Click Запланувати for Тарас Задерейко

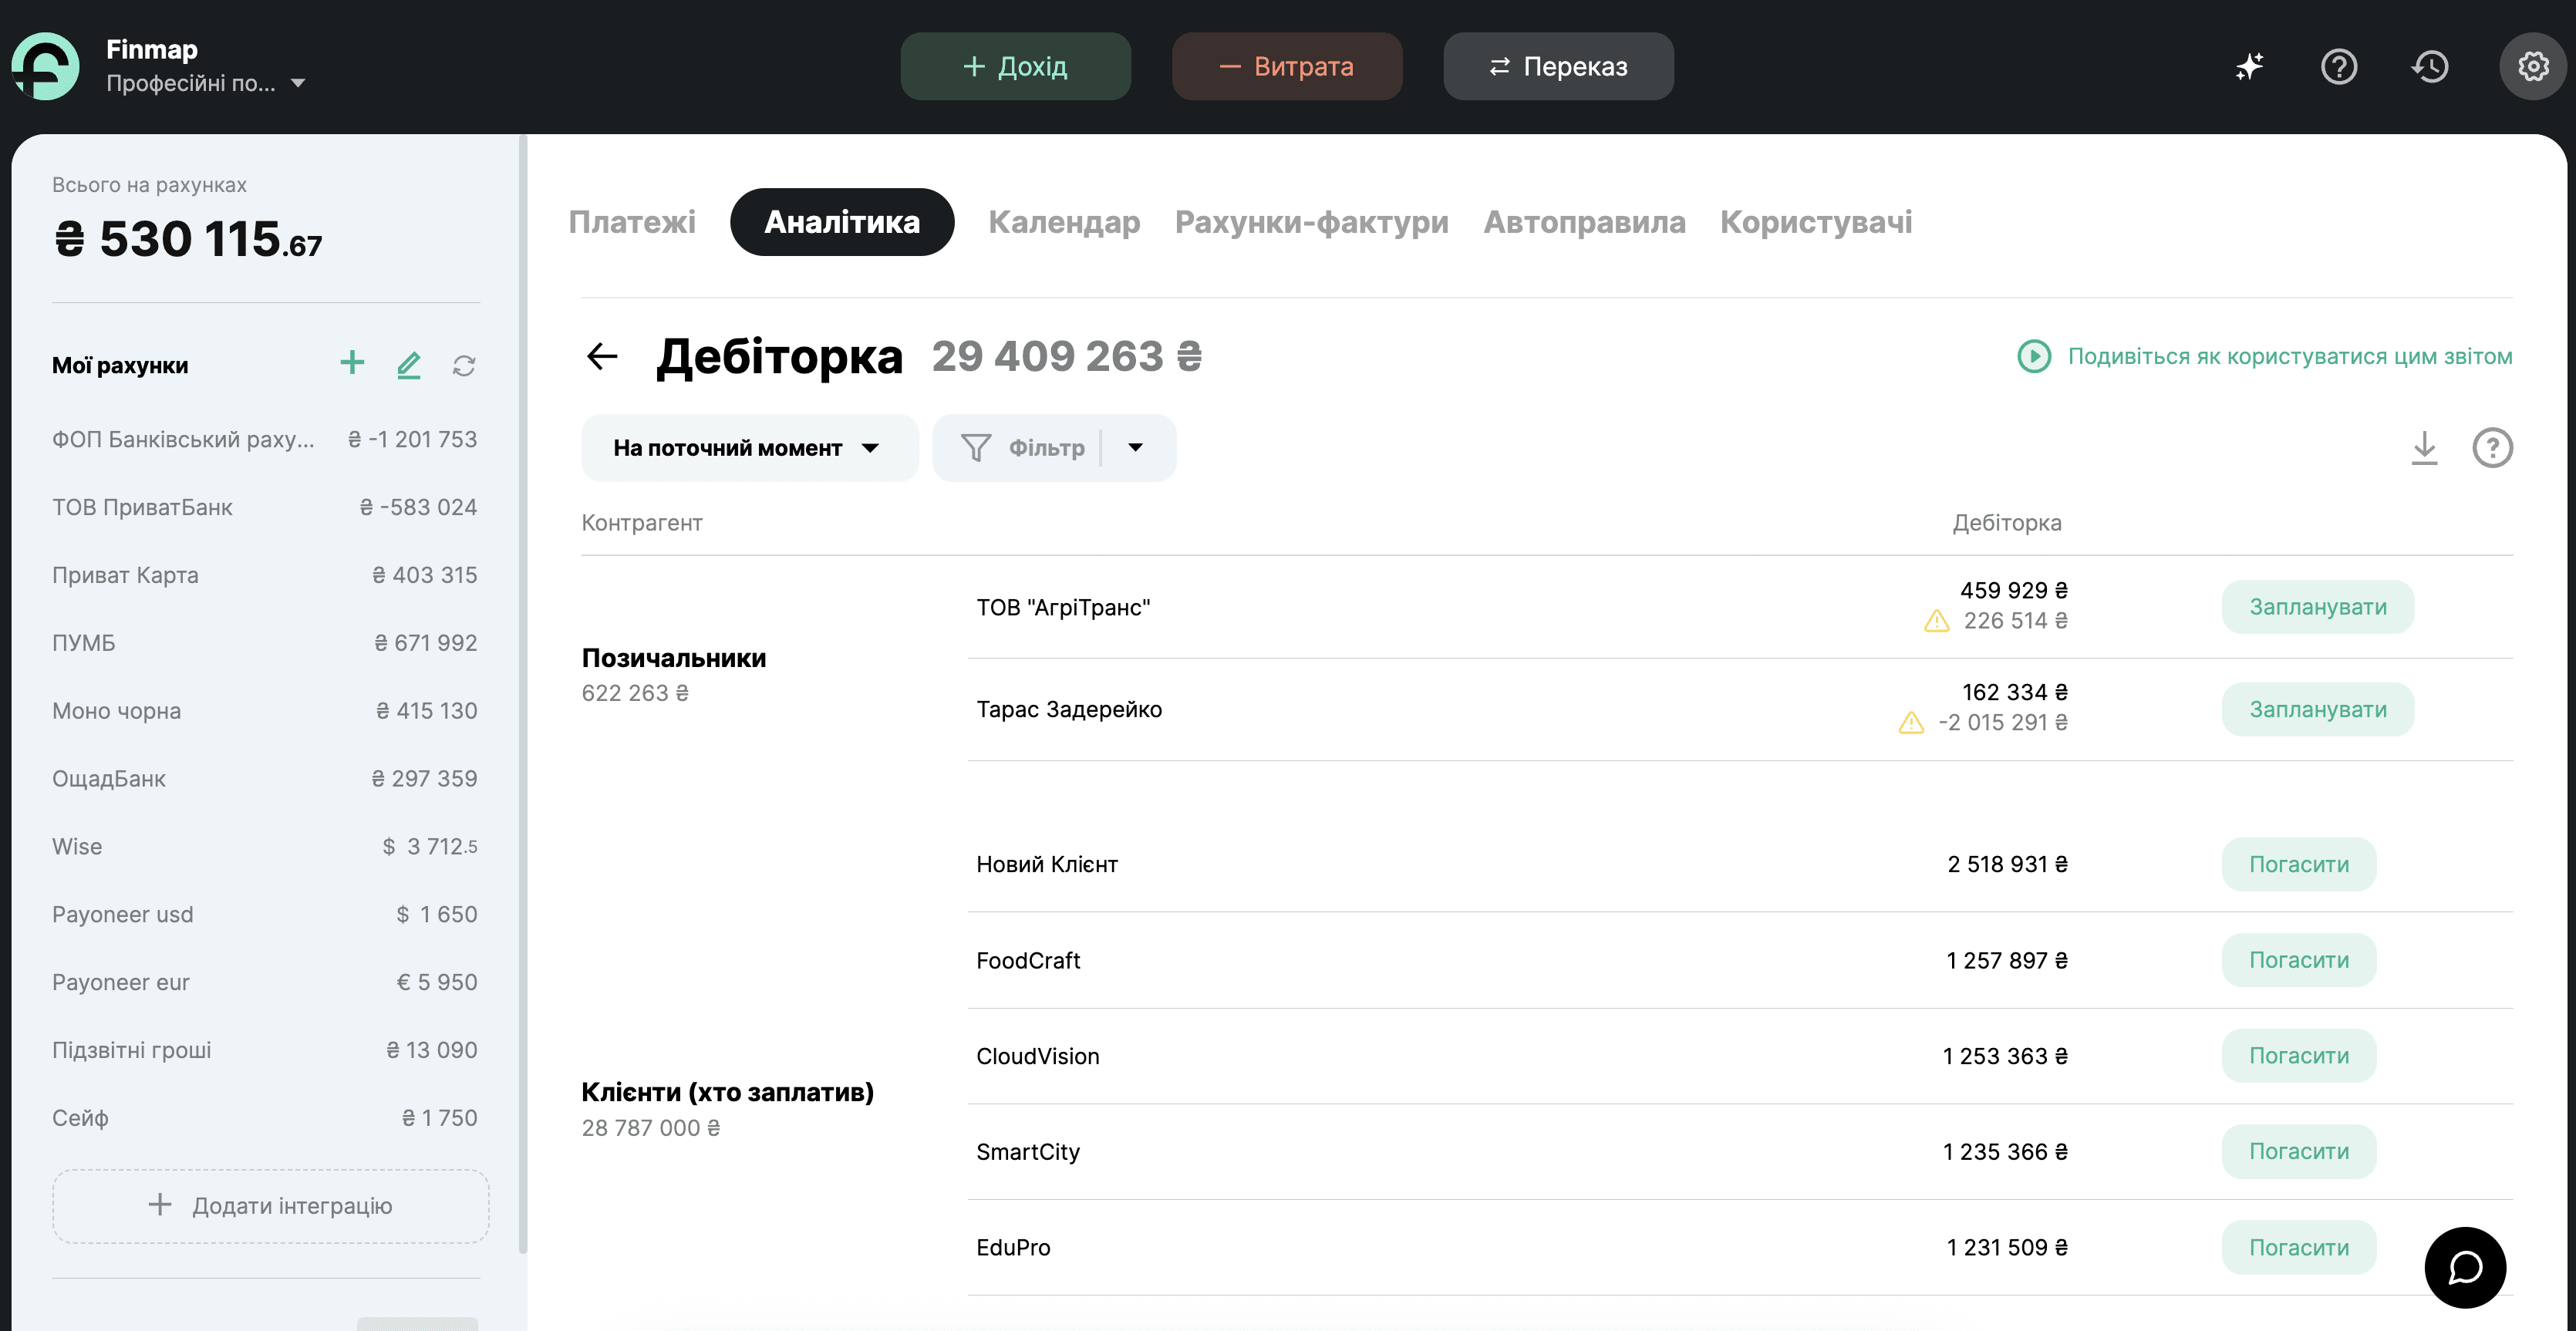2318,709
